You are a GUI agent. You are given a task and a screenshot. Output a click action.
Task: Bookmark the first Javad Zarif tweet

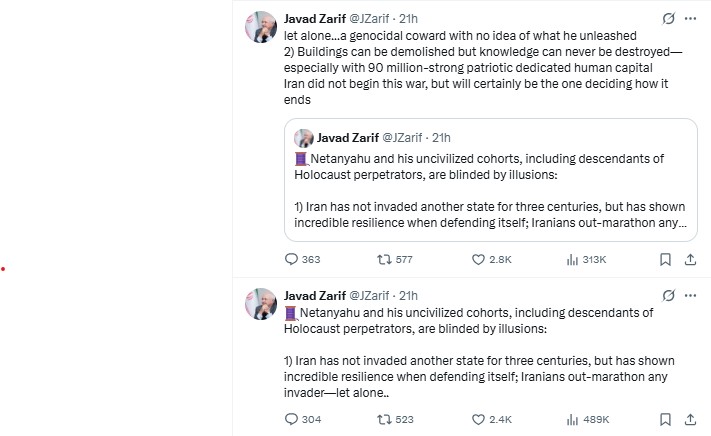[665, 259]
